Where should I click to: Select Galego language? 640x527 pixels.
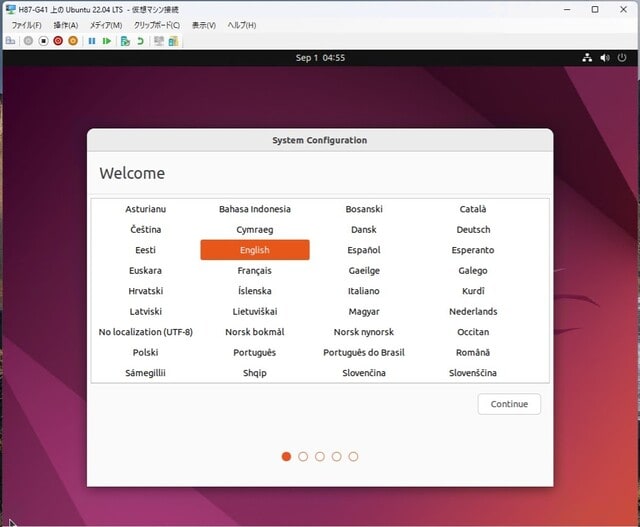point(473,271)
